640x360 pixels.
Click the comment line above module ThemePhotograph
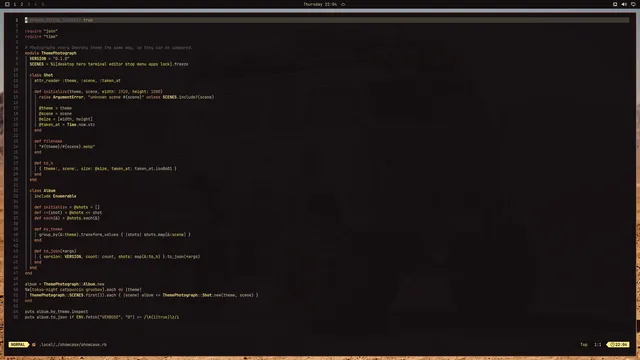pos(108,47)
